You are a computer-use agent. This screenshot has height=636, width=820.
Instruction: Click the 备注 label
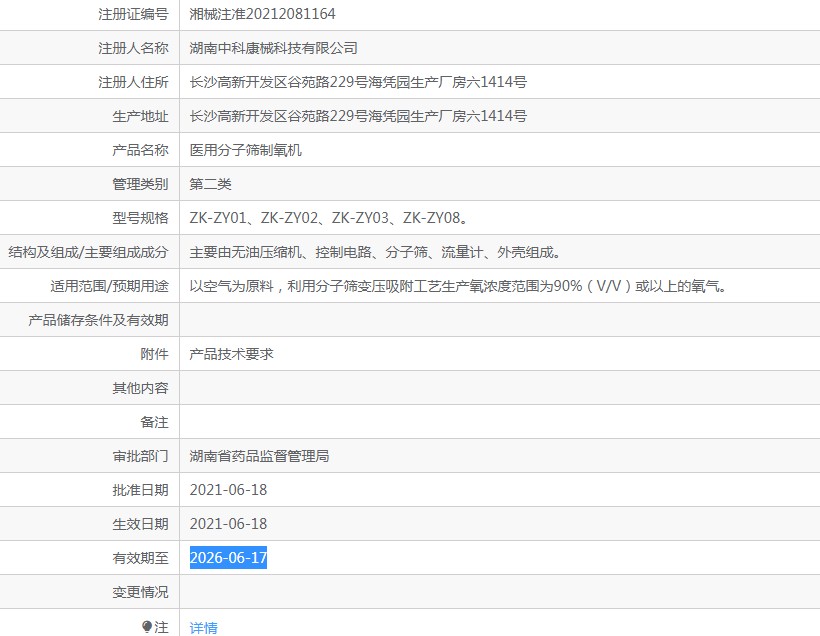[x=154, y=422]
